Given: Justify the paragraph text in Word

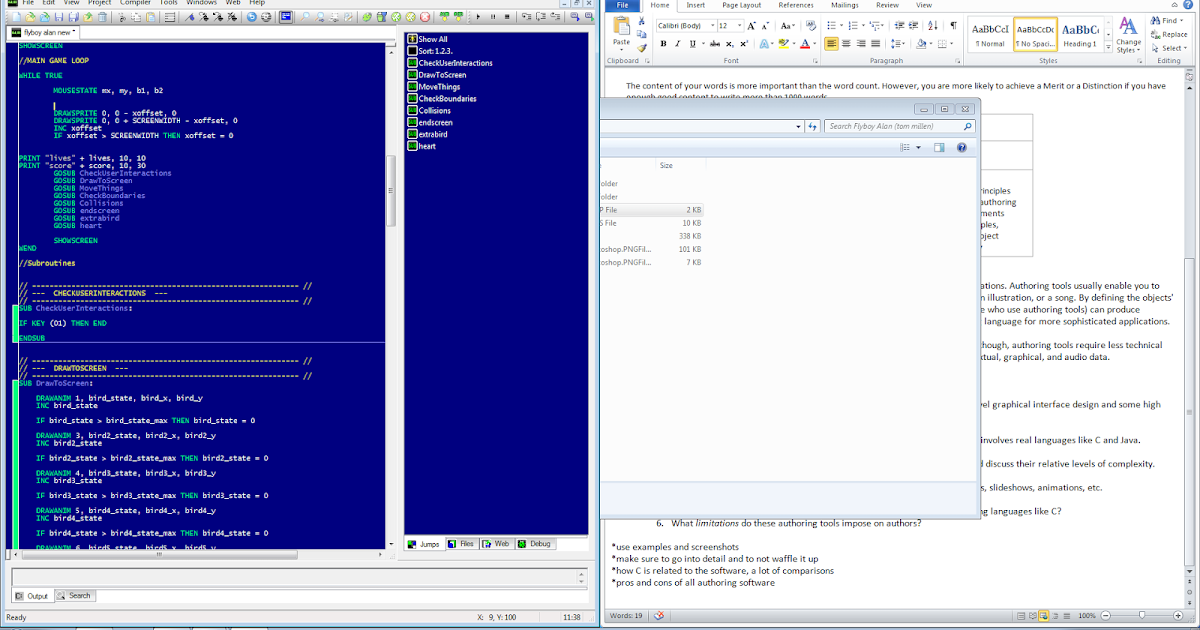Looking at the screenshot, I should coord(878,44).
